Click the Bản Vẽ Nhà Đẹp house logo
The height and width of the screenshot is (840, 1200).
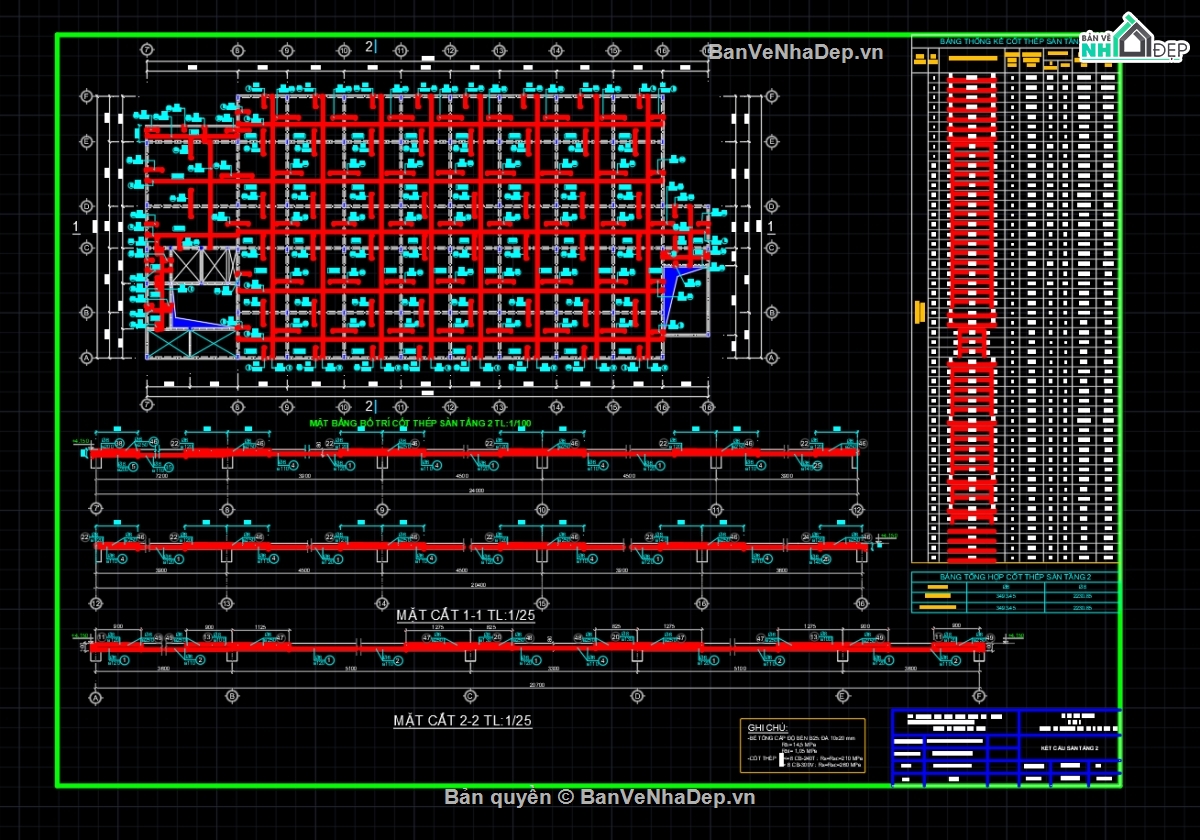coord(1136,40)
